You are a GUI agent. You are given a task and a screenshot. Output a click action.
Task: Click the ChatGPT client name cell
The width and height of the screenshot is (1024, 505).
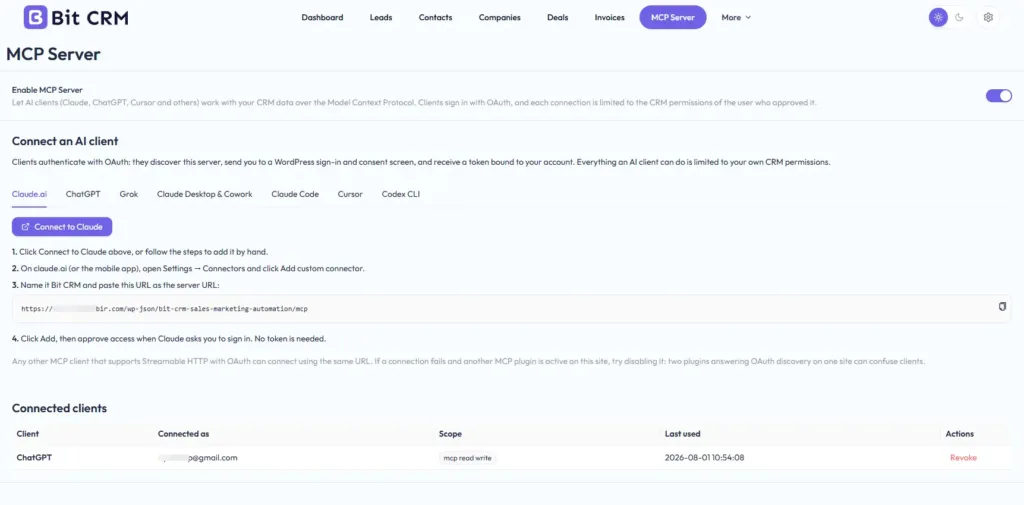point(34,457)
